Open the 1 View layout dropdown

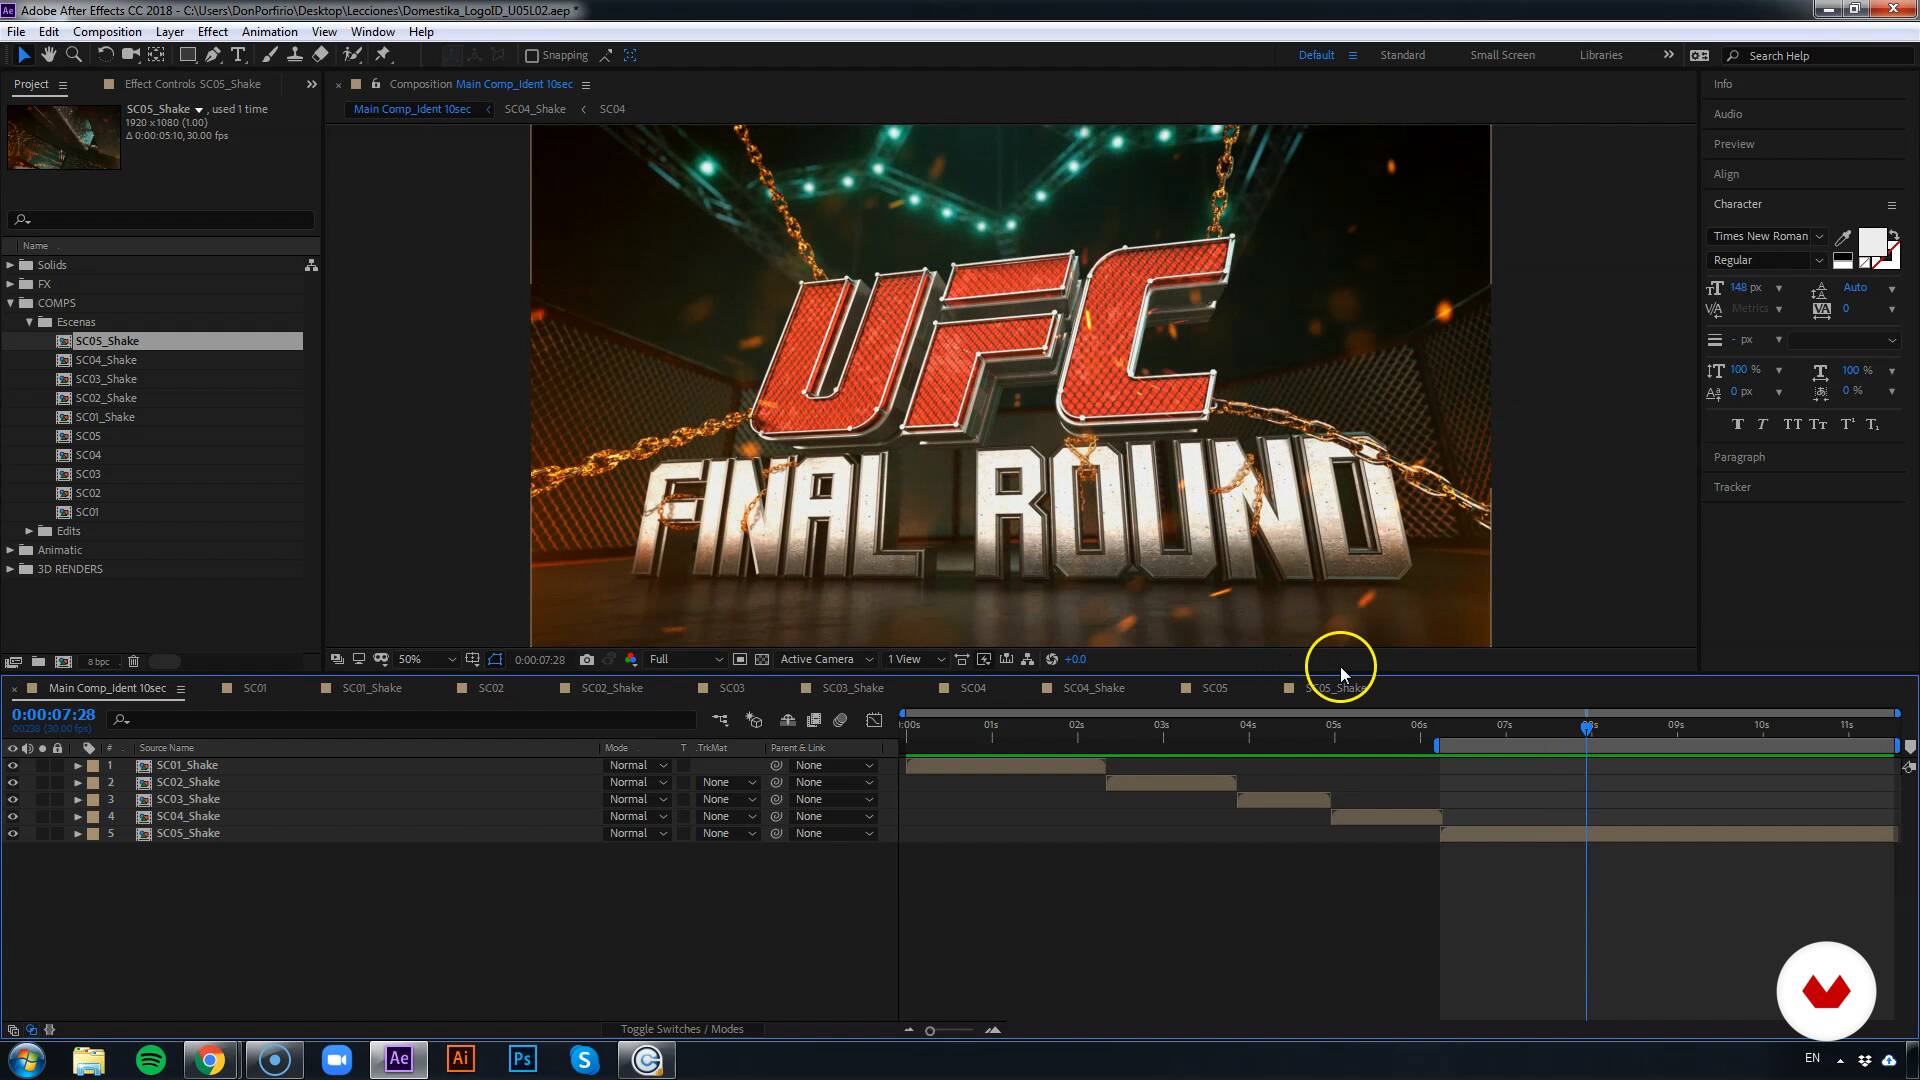[916, 660]
